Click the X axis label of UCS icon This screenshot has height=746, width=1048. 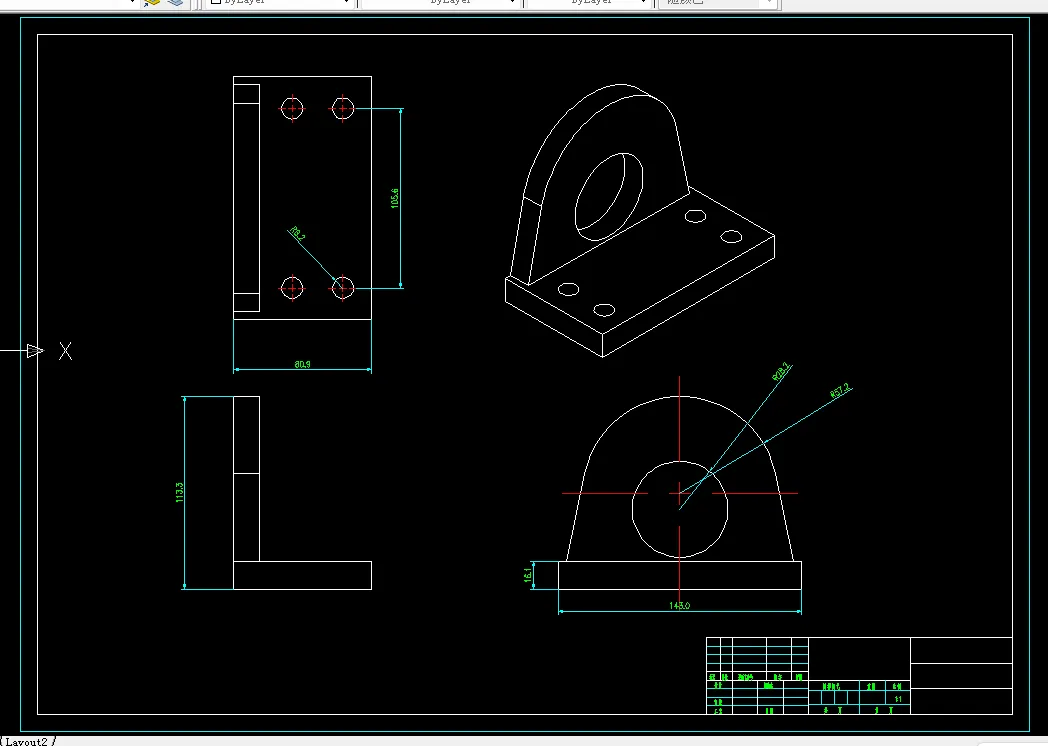[66, 351]
